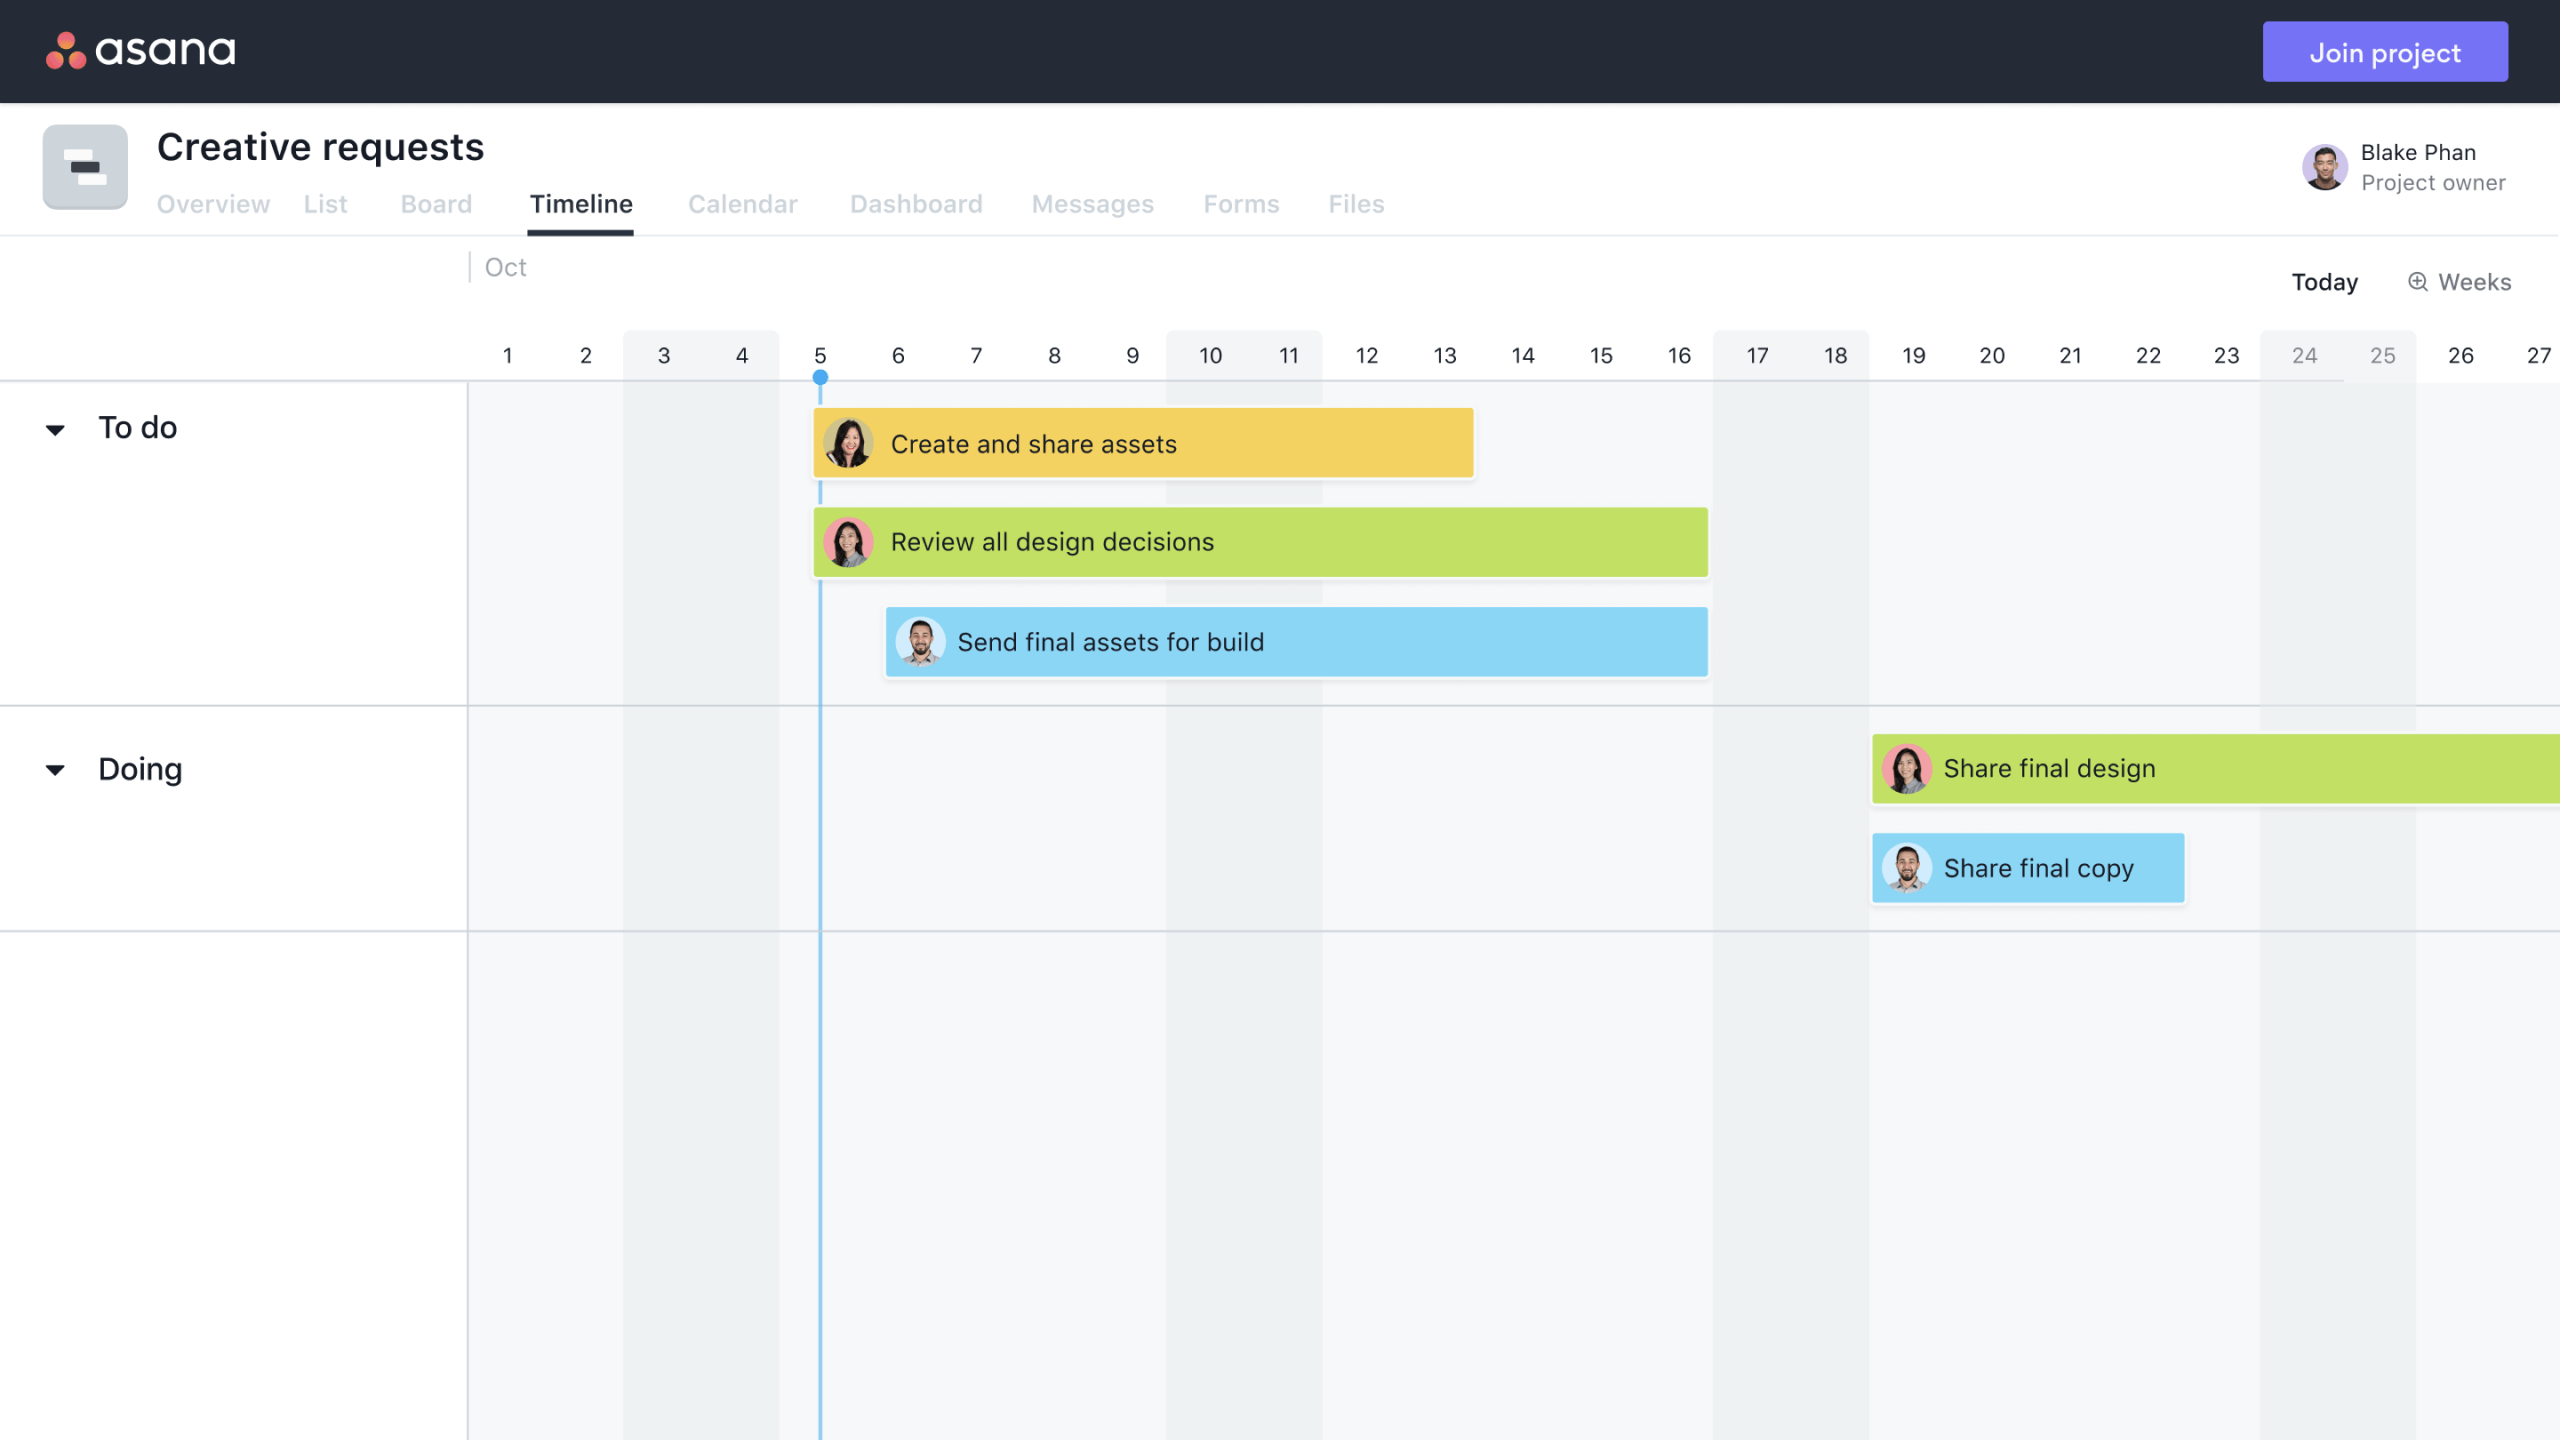
Task: Open the Dashboard tab
Action: [x=916, y=202]
